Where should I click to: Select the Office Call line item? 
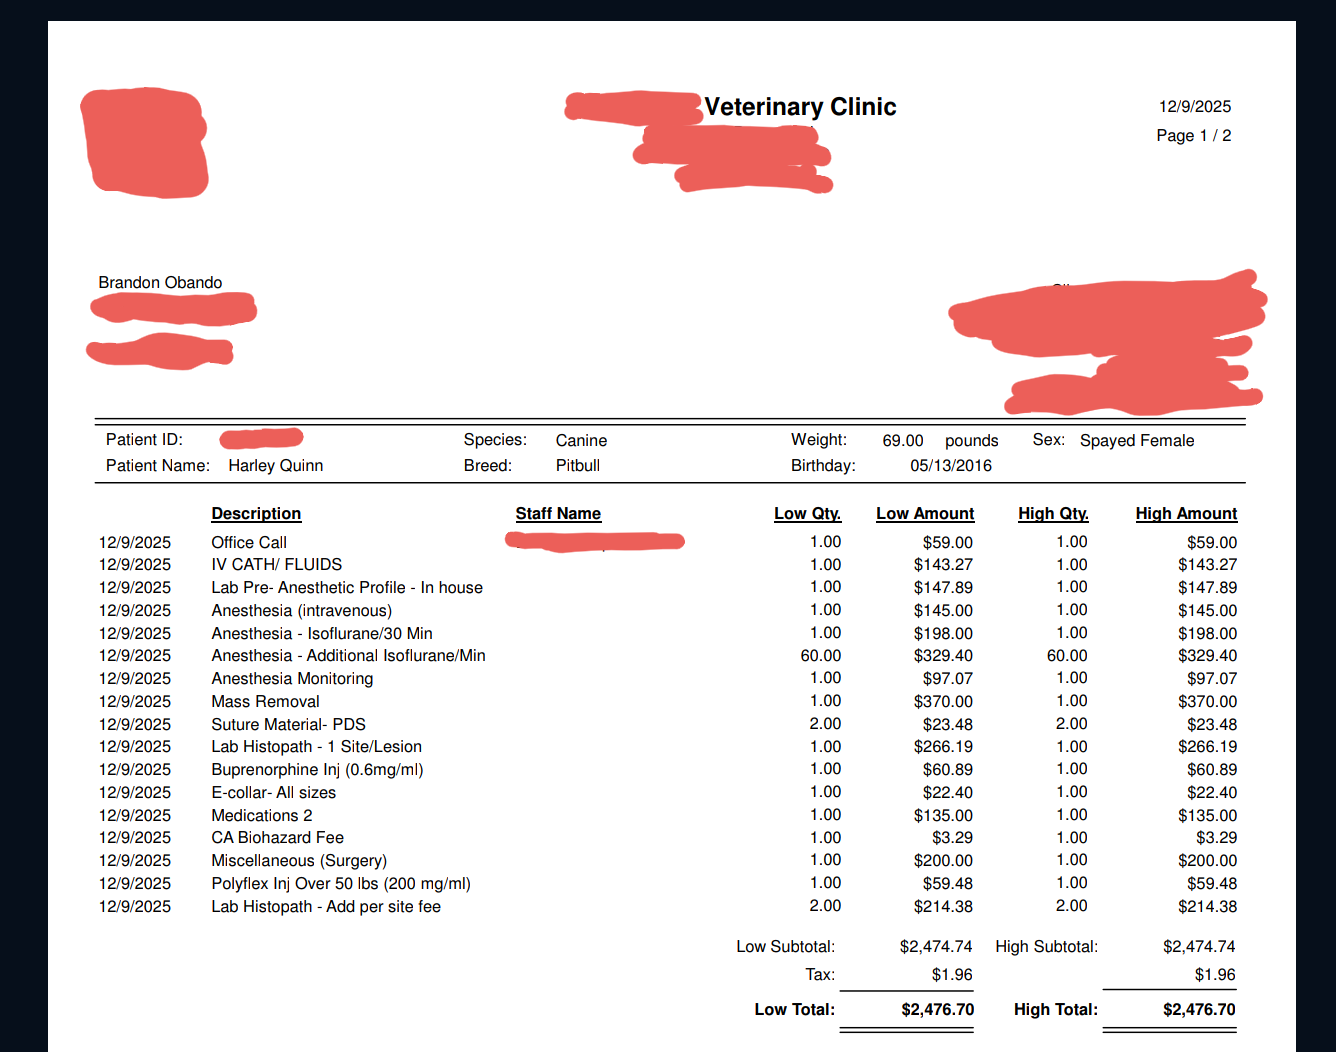249,542
